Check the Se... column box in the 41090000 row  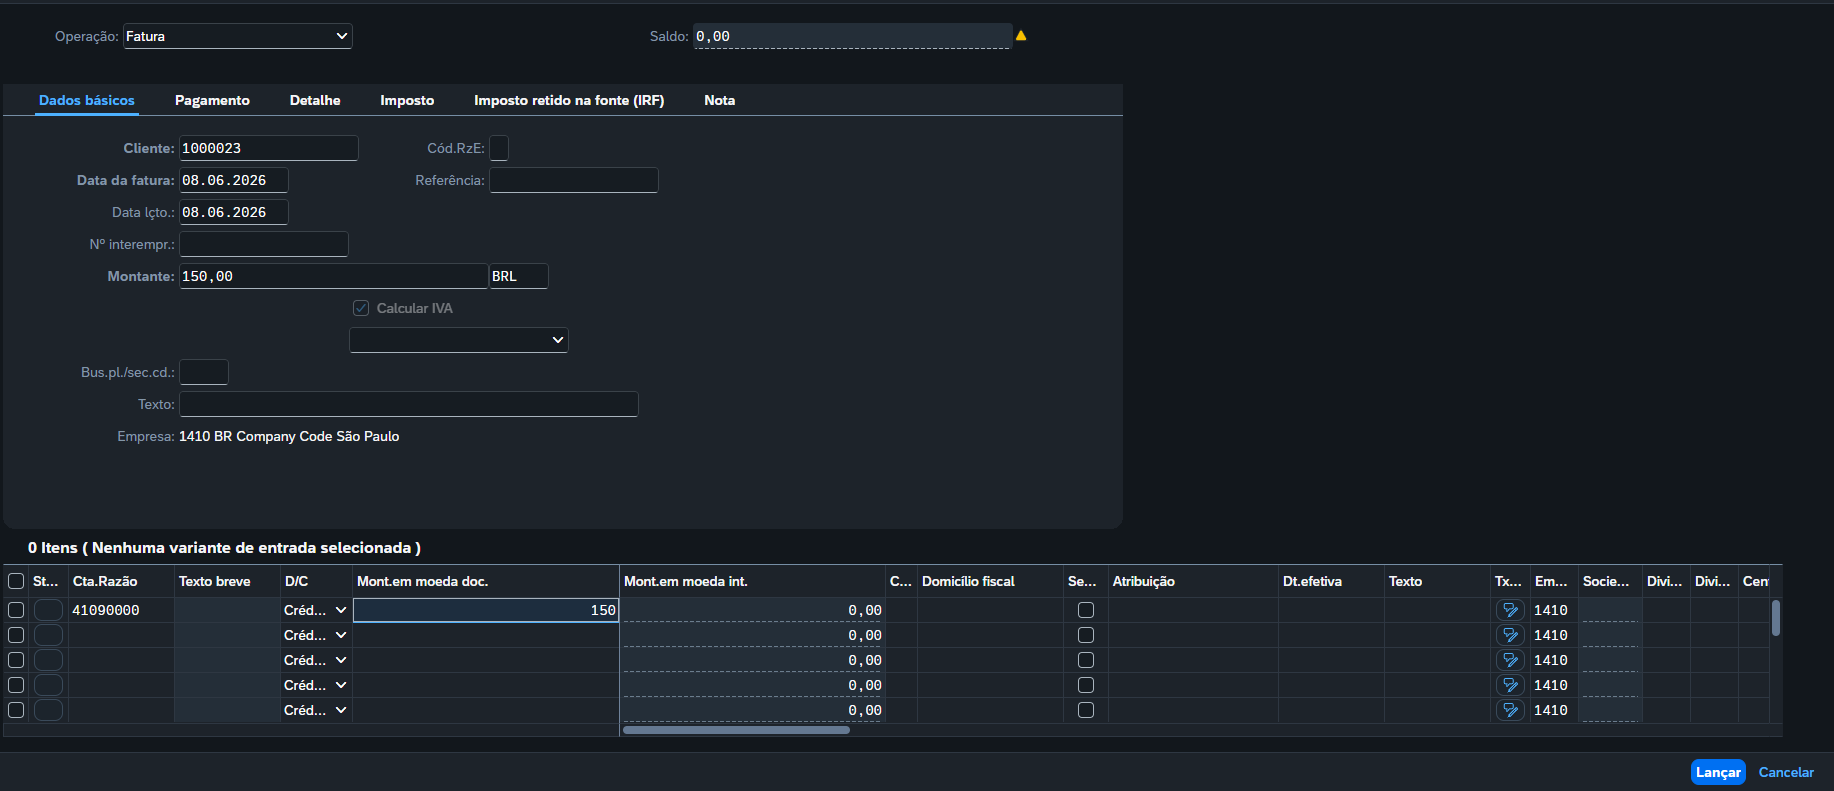pos(1086,610)
